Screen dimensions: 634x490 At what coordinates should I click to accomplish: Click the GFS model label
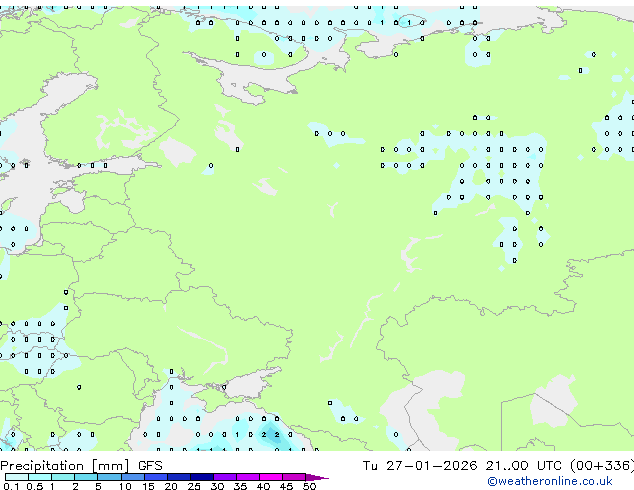coord(150,466)
